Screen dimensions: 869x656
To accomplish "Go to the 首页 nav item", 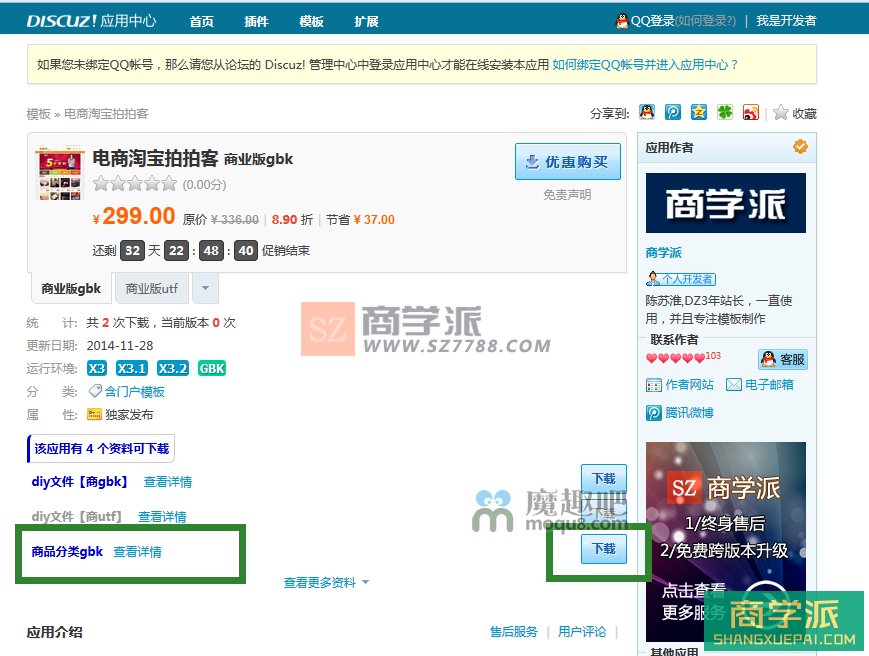I will (x=201, y=22).
